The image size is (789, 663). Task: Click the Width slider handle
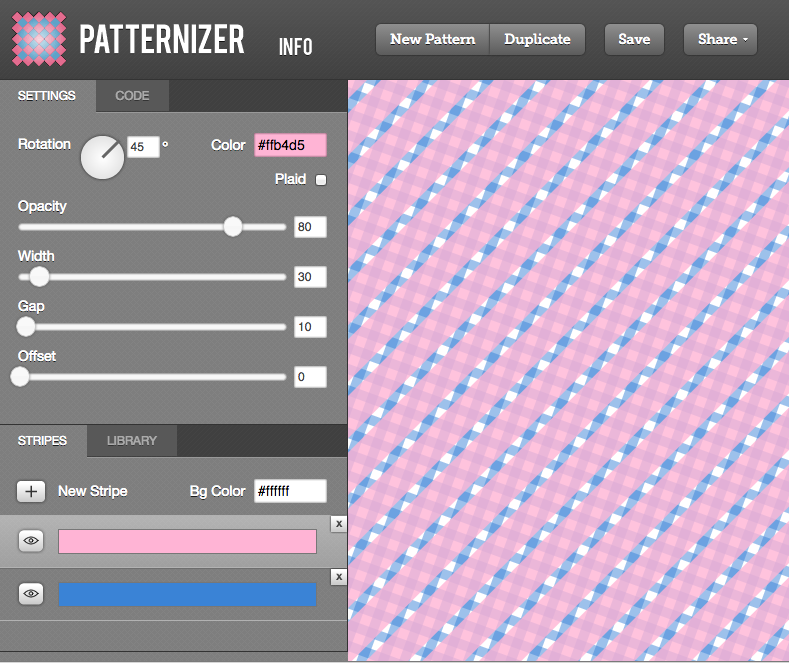39,277
